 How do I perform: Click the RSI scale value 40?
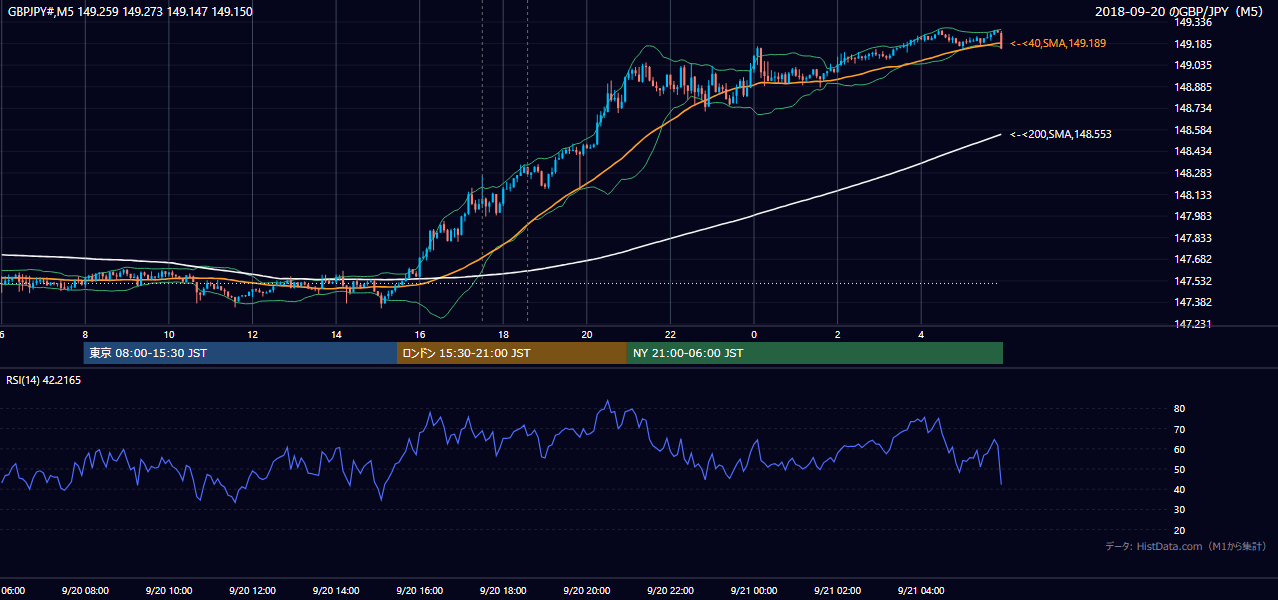click(1180, 489)
